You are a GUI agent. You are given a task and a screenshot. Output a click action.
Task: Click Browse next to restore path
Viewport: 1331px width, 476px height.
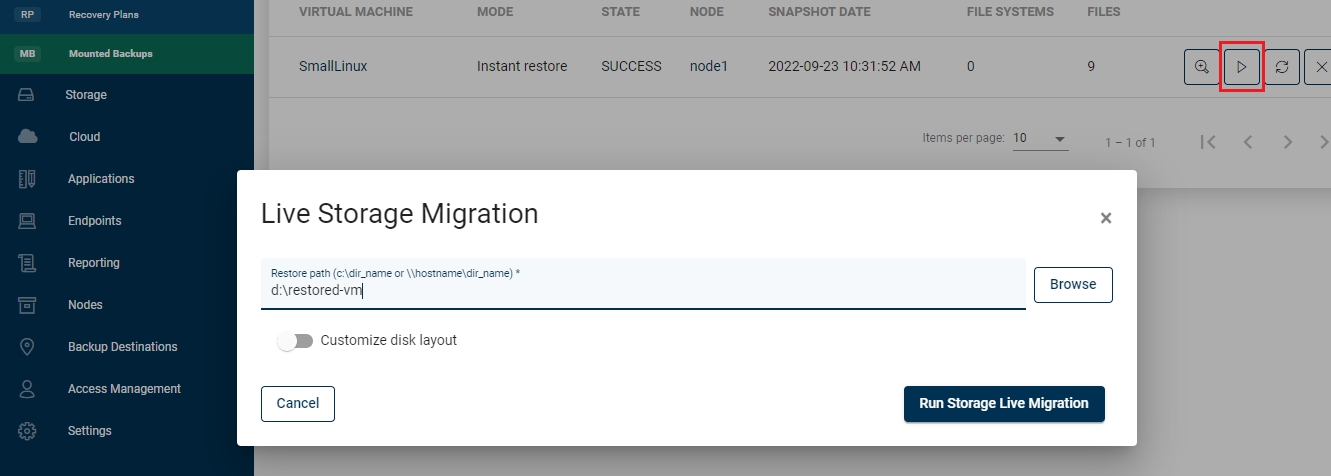click(x=1072, y=284)
